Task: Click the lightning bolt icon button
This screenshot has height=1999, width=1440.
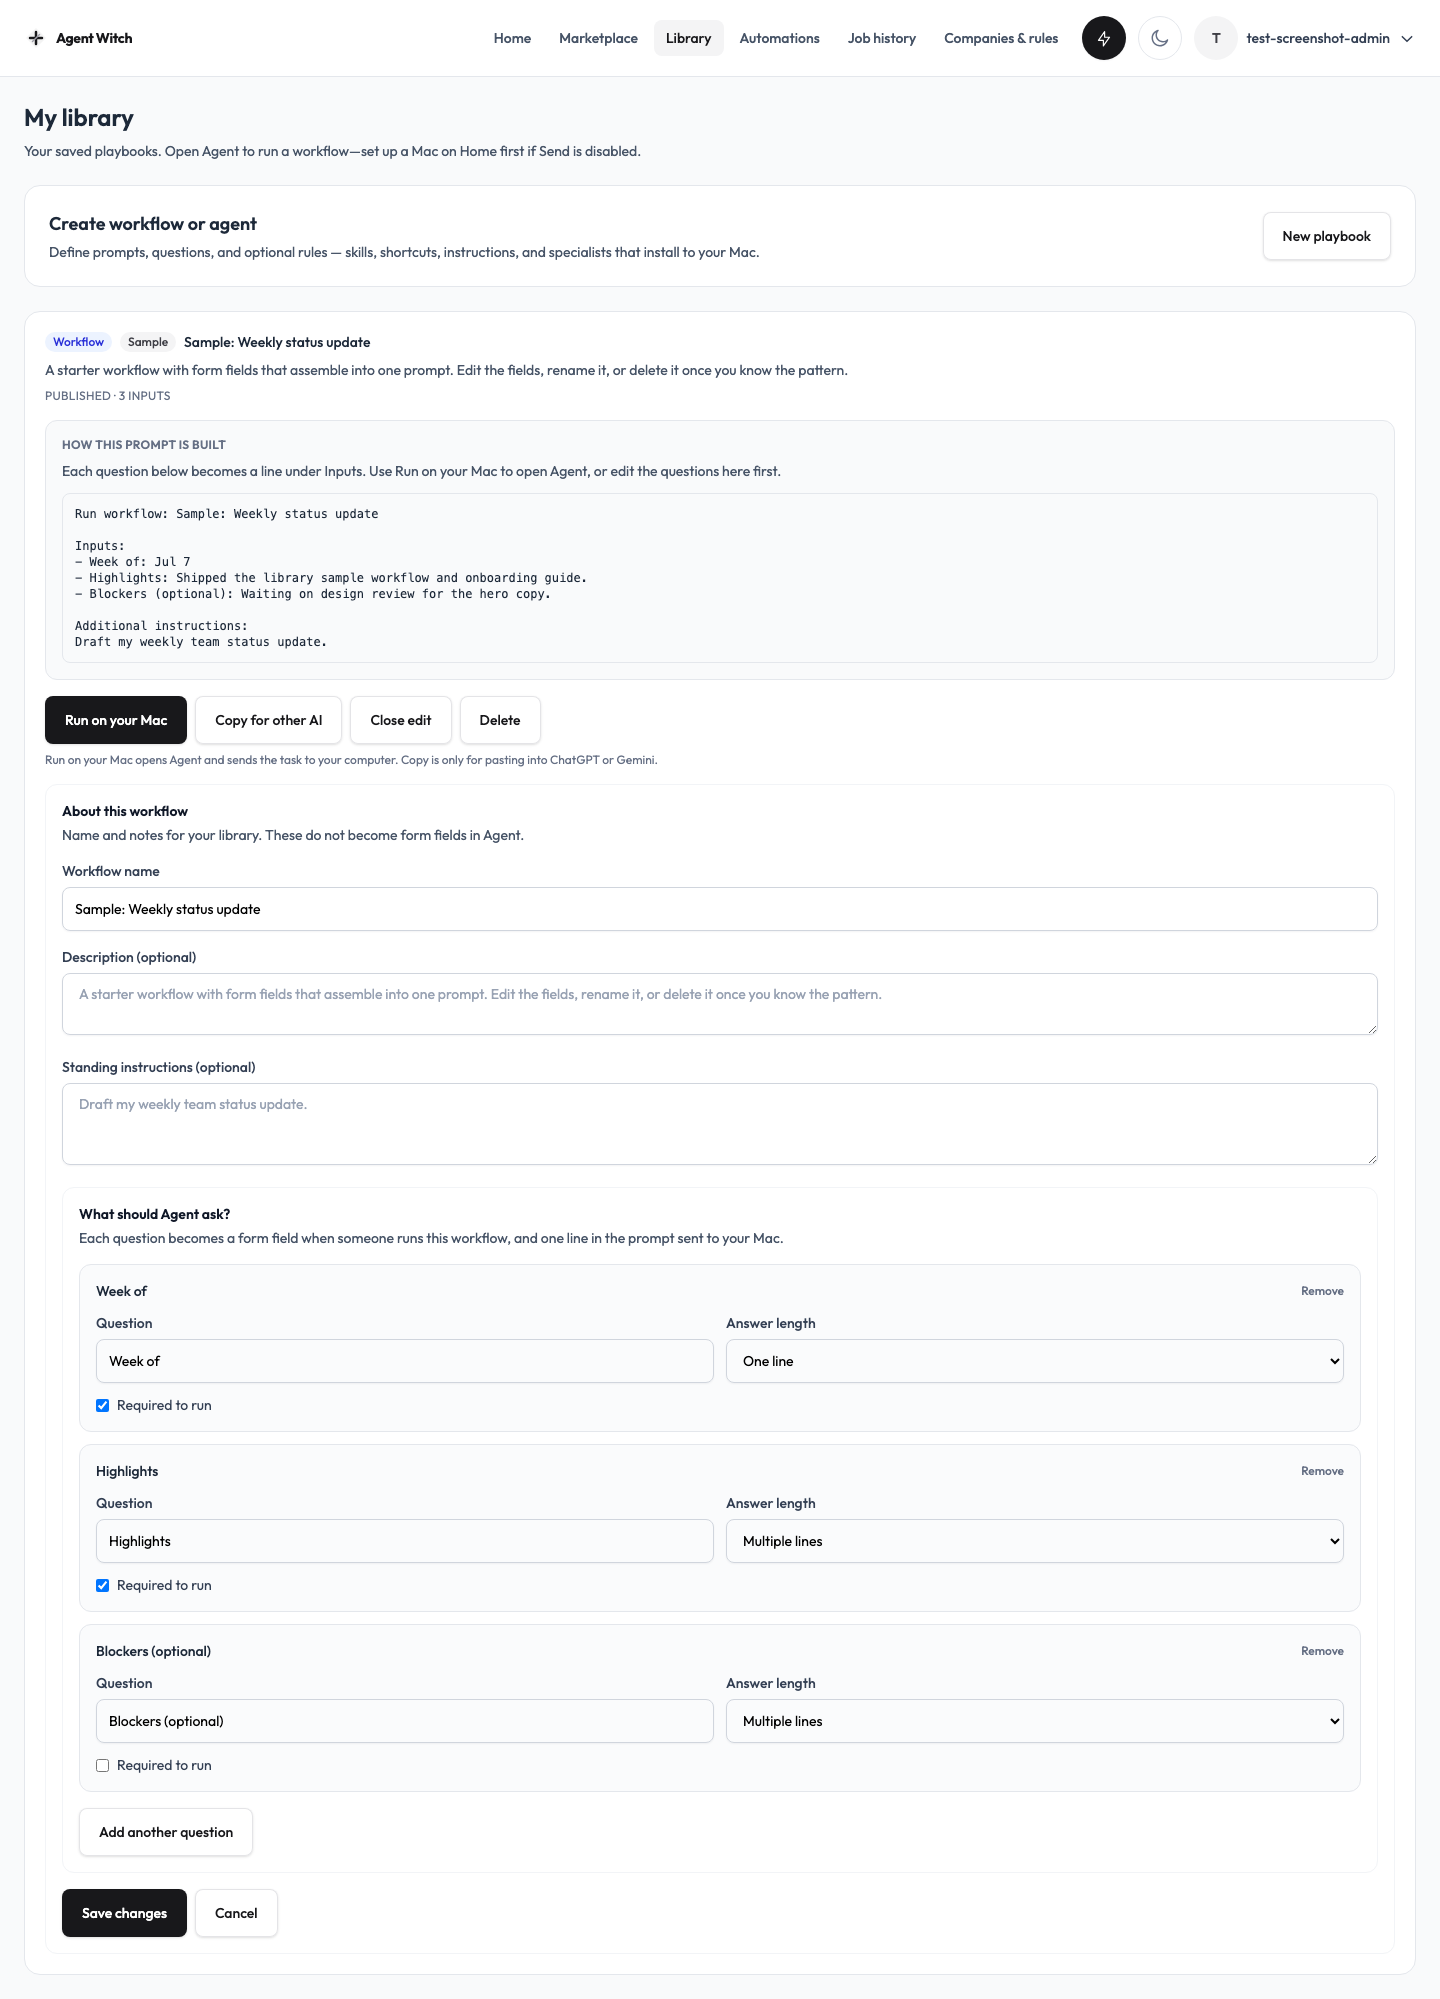Action: [x=1104, y=38]
